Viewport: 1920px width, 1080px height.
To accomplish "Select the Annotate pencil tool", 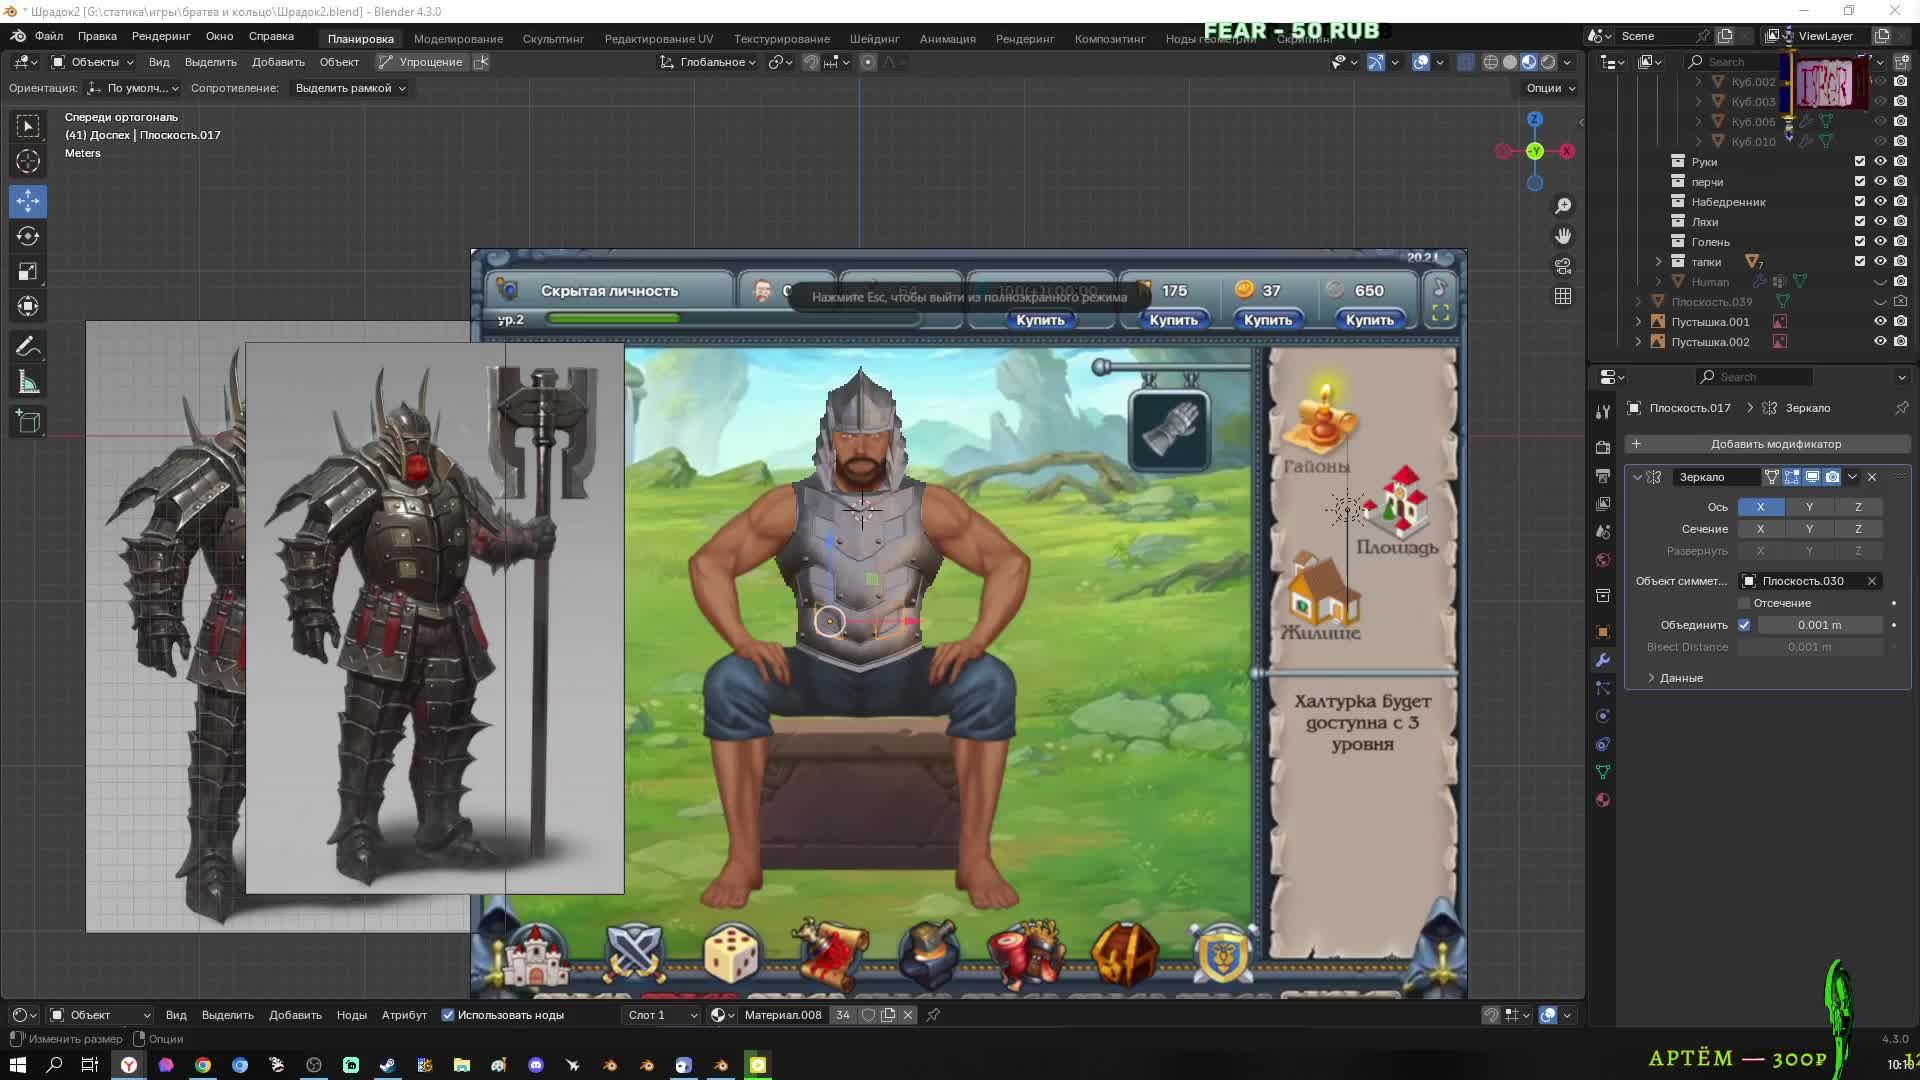I will [28, 347].
